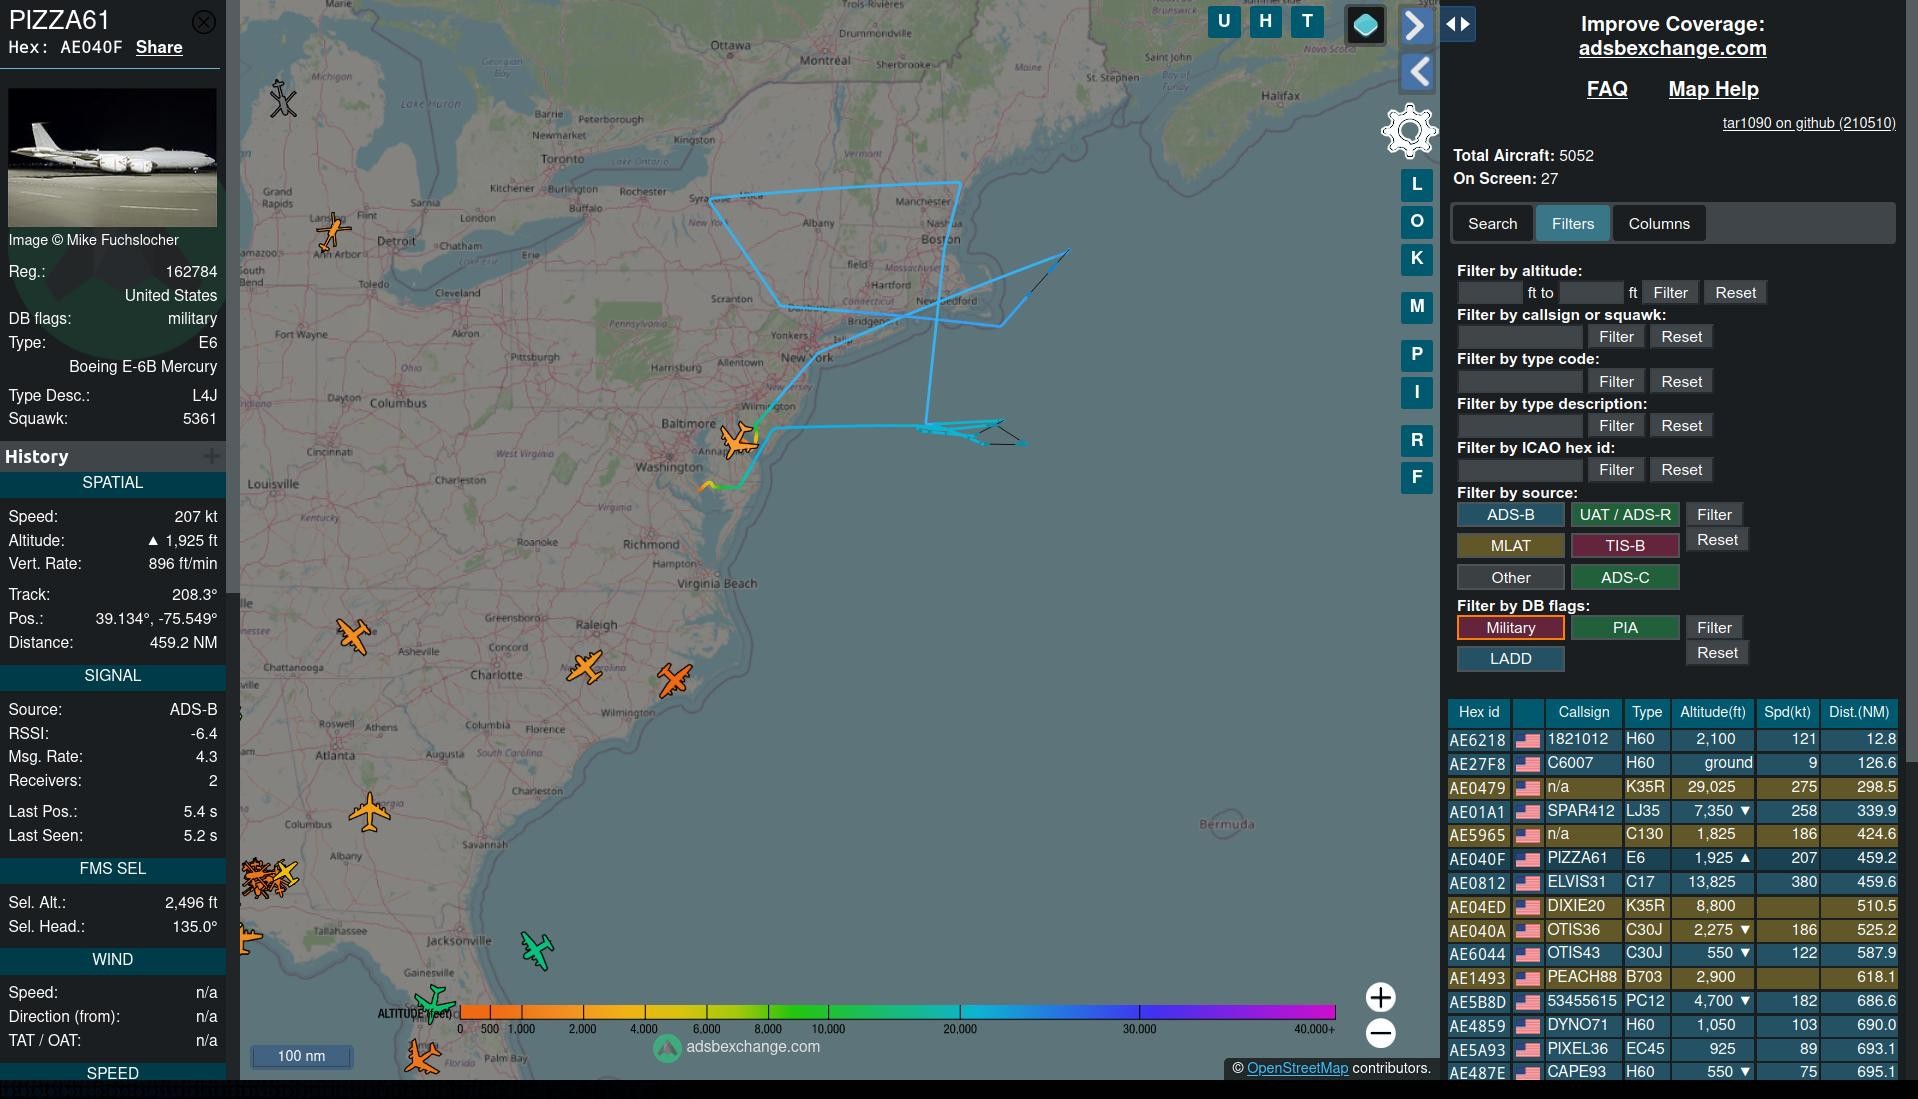Zoom out with the minus button
The width and height of the screenshot is (1918, 1099).
click(x=1381, y=1033)
